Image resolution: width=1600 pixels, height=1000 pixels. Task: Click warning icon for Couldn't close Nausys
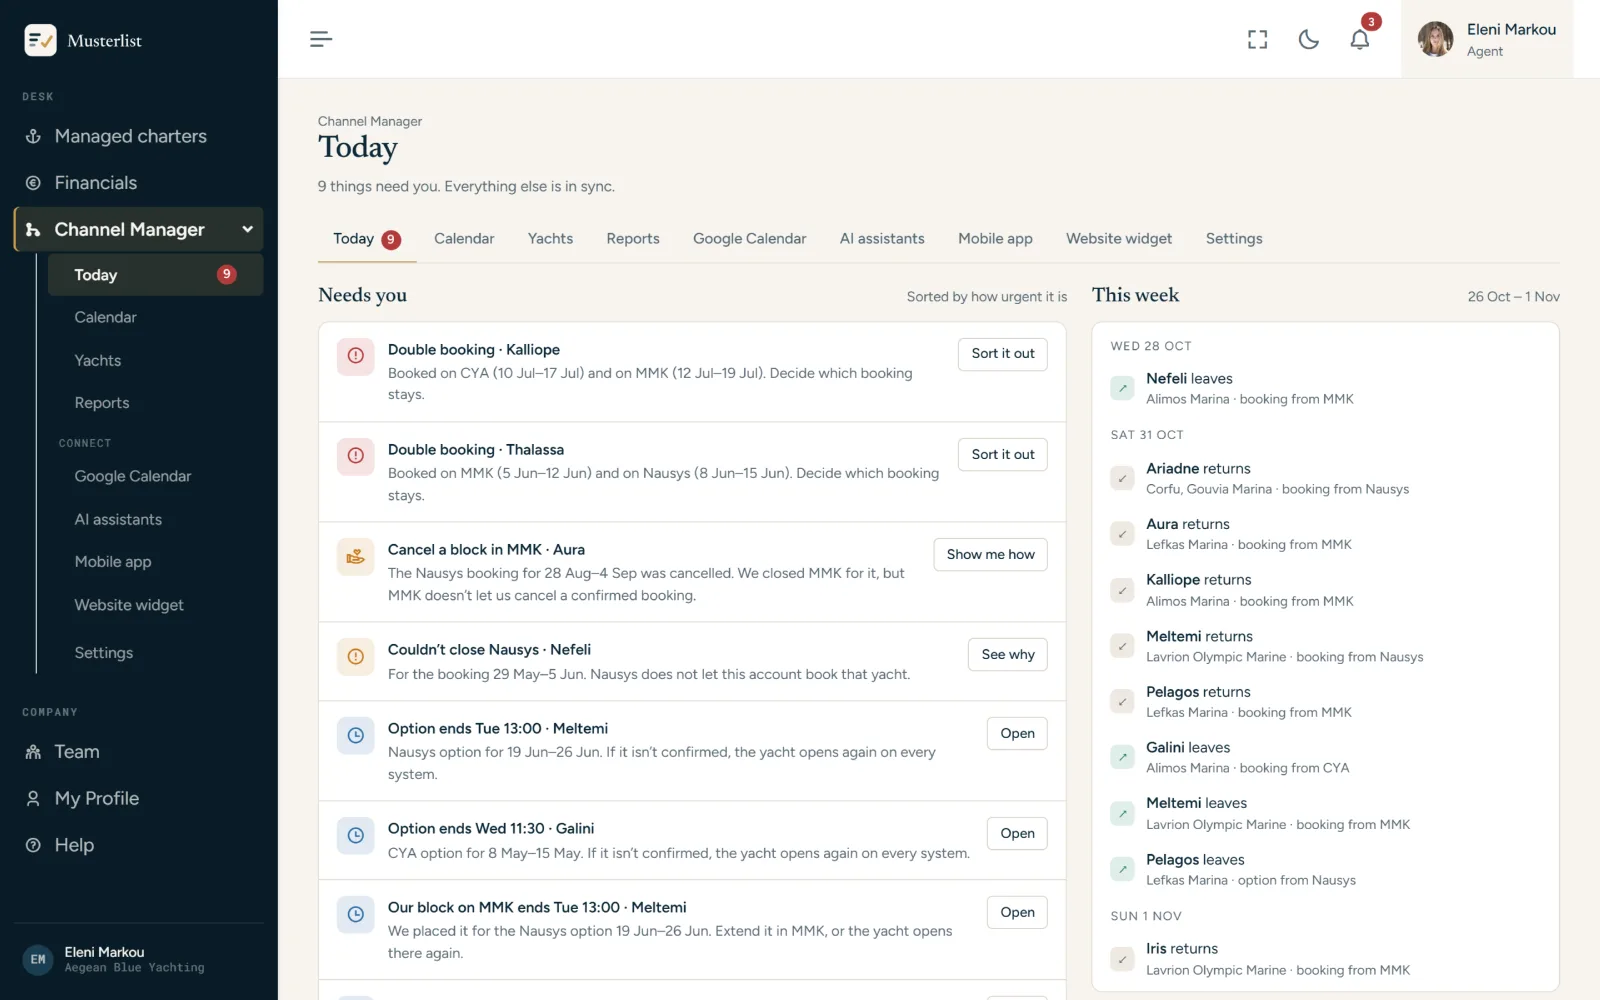point(355,656)
